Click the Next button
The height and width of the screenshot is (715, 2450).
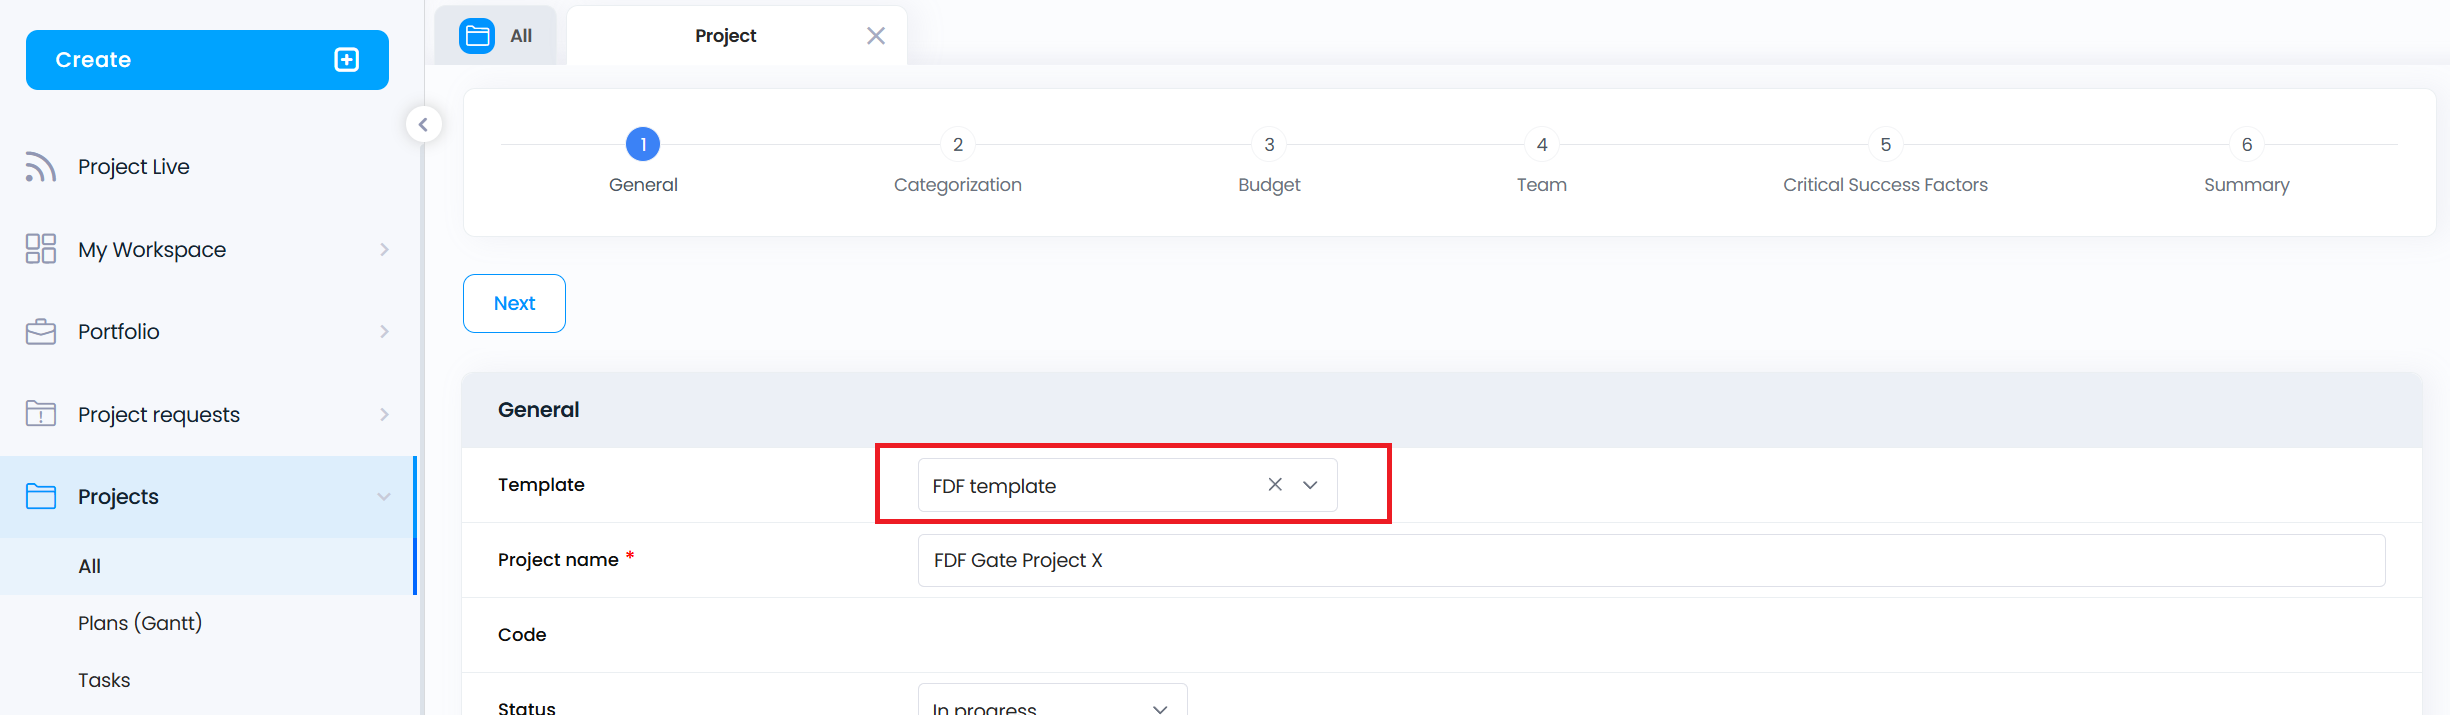514,303
